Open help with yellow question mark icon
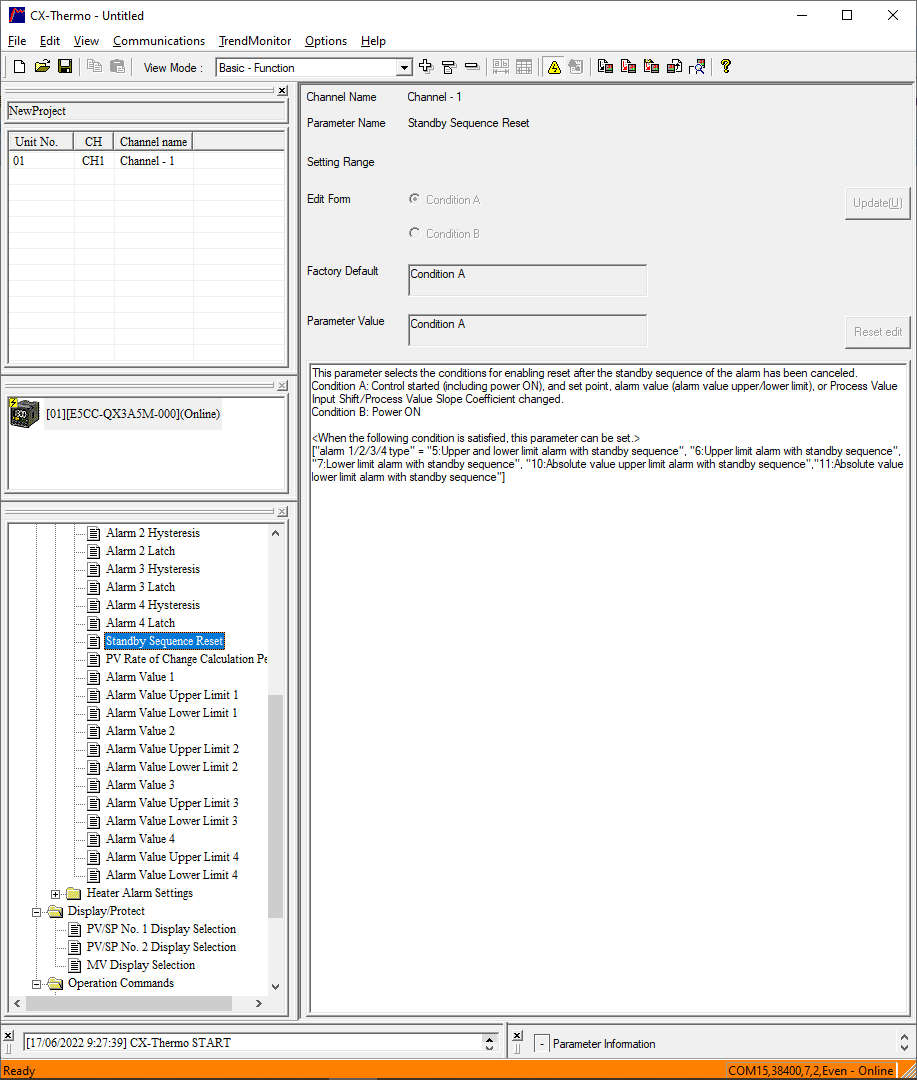 (x=725, y=67)
